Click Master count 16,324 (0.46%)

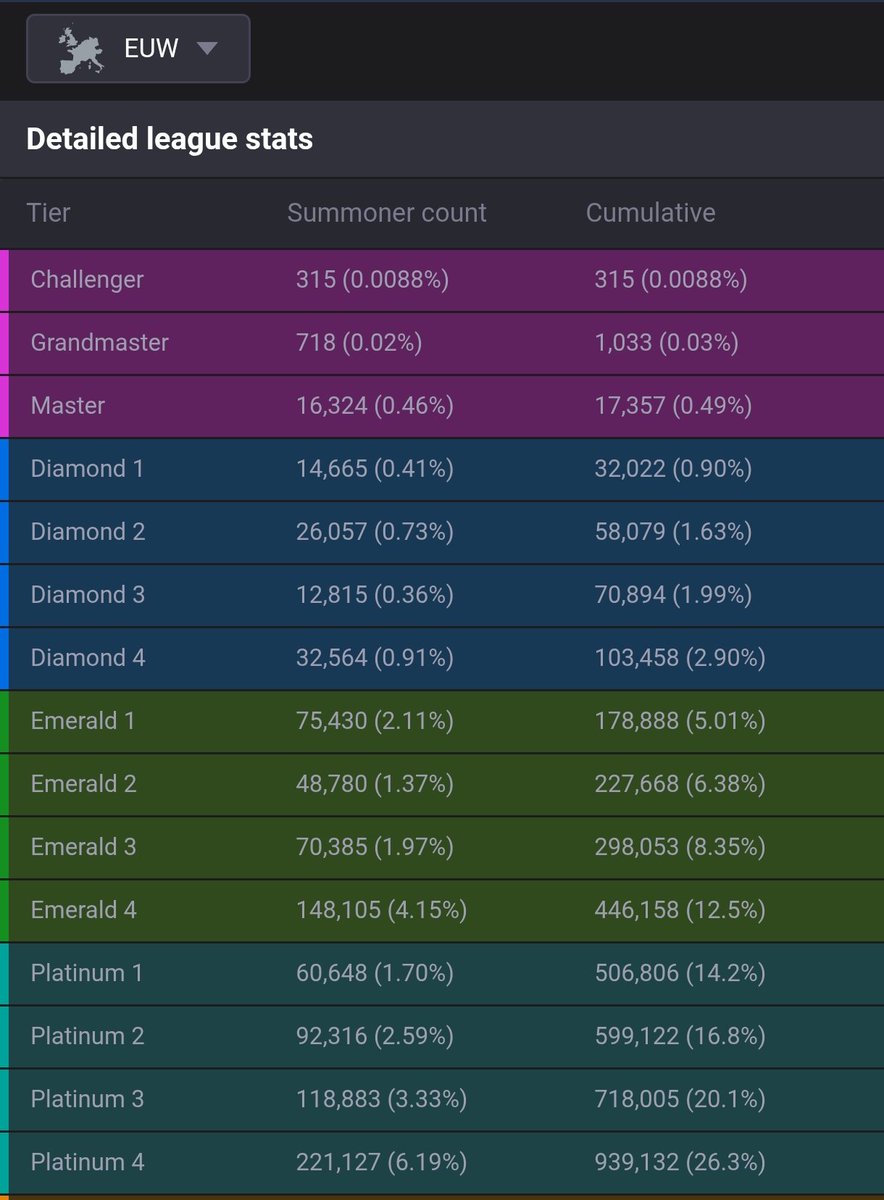(375, 406)
